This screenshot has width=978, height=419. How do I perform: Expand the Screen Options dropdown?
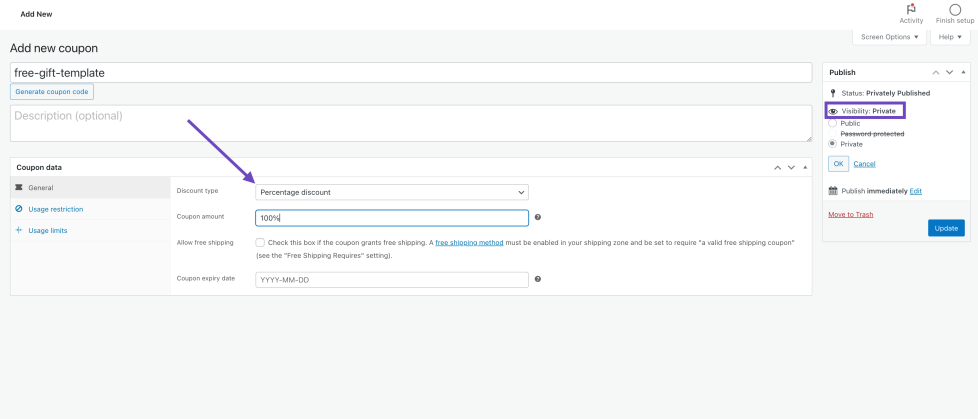pyautogui.click(x=889, y=37)
